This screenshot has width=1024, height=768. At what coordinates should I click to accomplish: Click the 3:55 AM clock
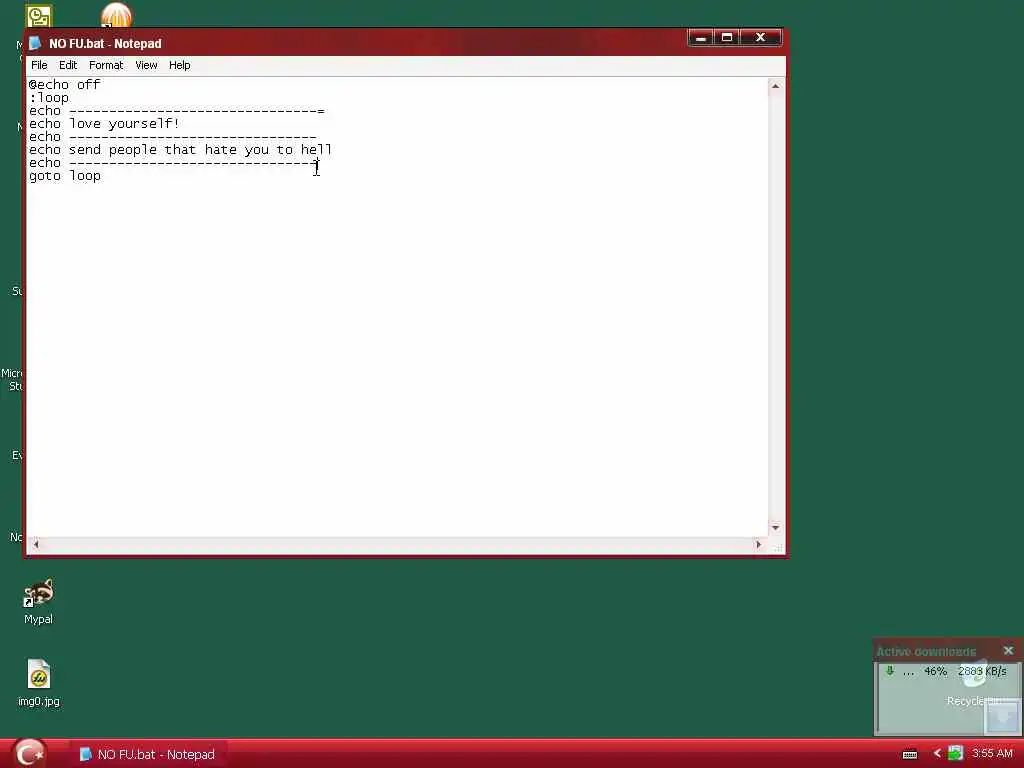(x=992, y=754)
